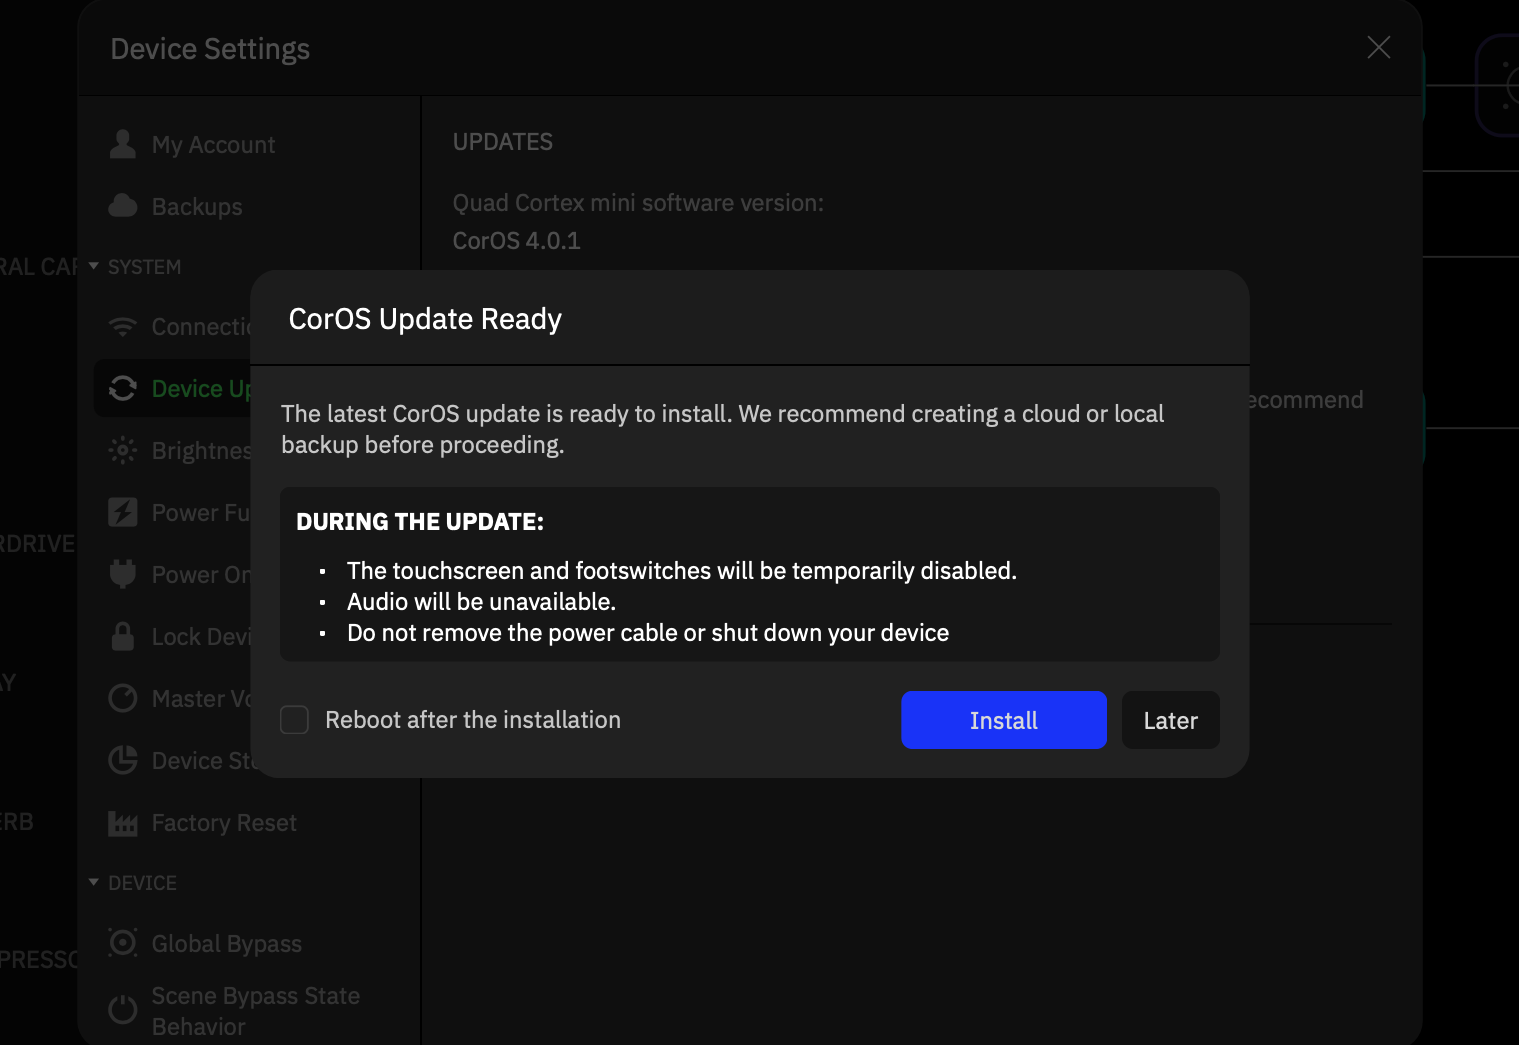Click the Connections wifi icon
The height and width of the screenshot is (1045, 1519).
(123, 327)
